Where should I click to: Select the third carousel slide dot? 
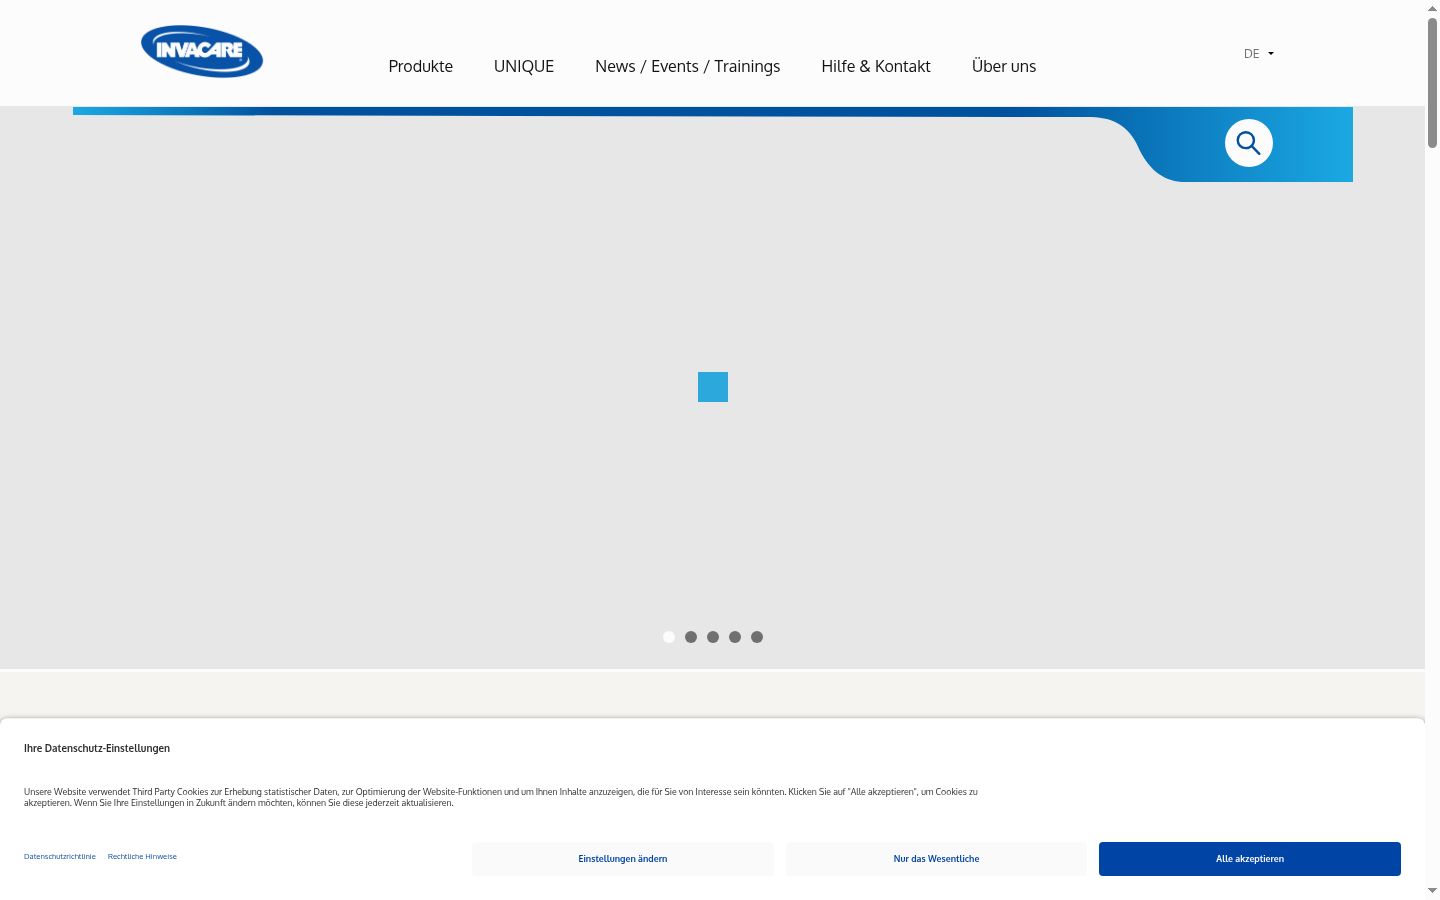click(713, 637)
